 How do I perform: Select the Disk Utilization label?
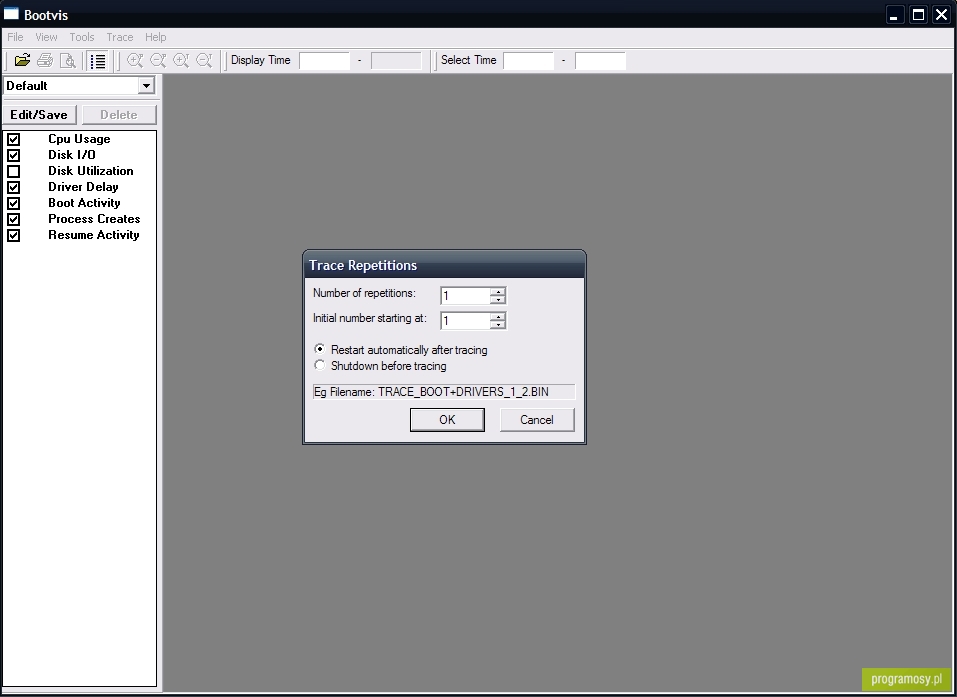[91, 171]
